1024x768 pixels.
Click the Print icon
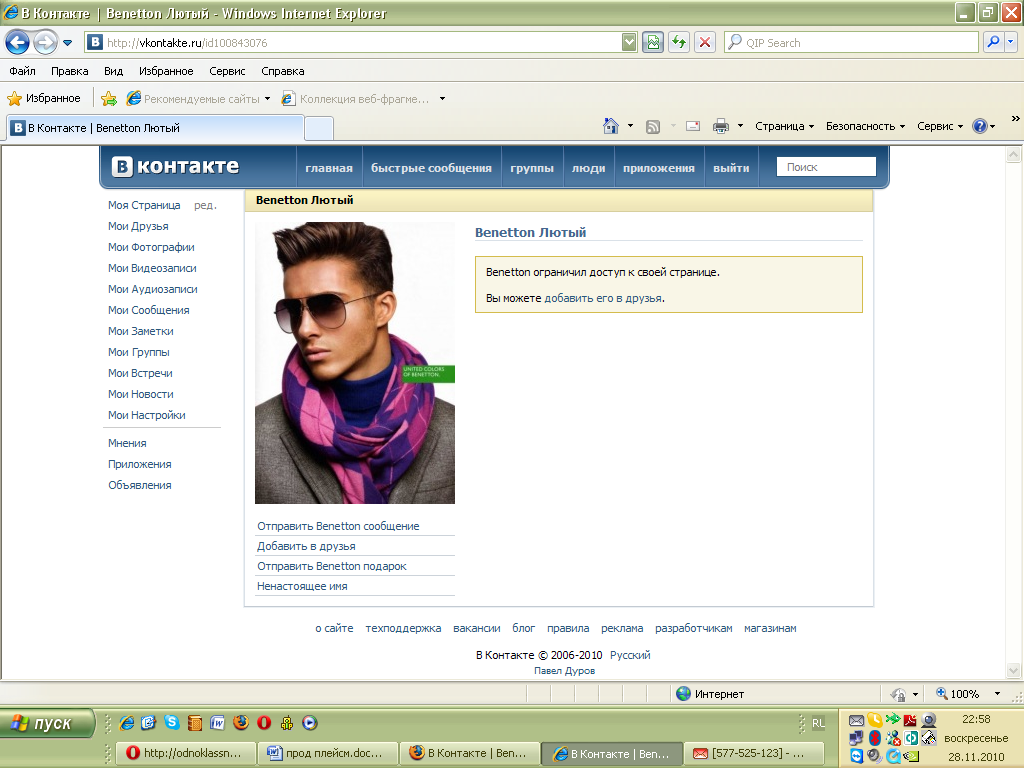tap(721, 126)
